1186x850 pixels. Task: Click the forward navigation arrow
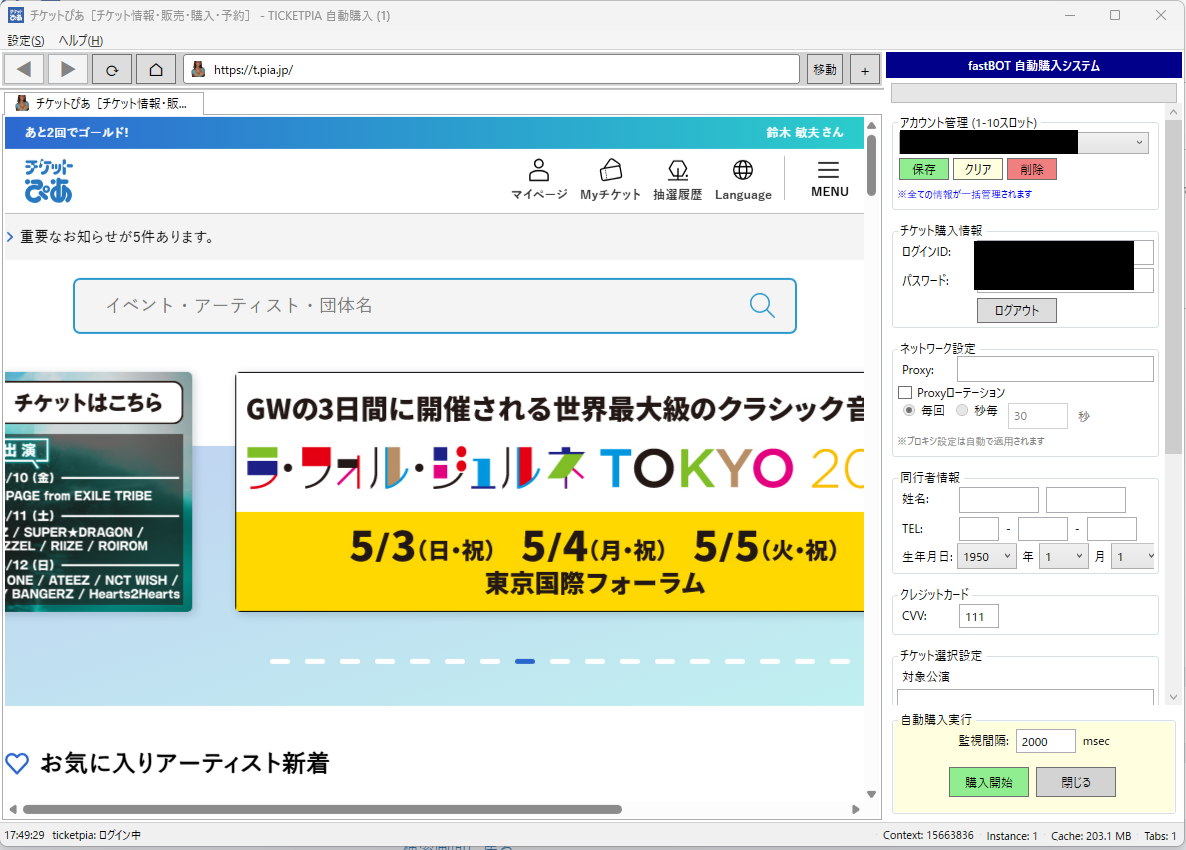point(68,69)
